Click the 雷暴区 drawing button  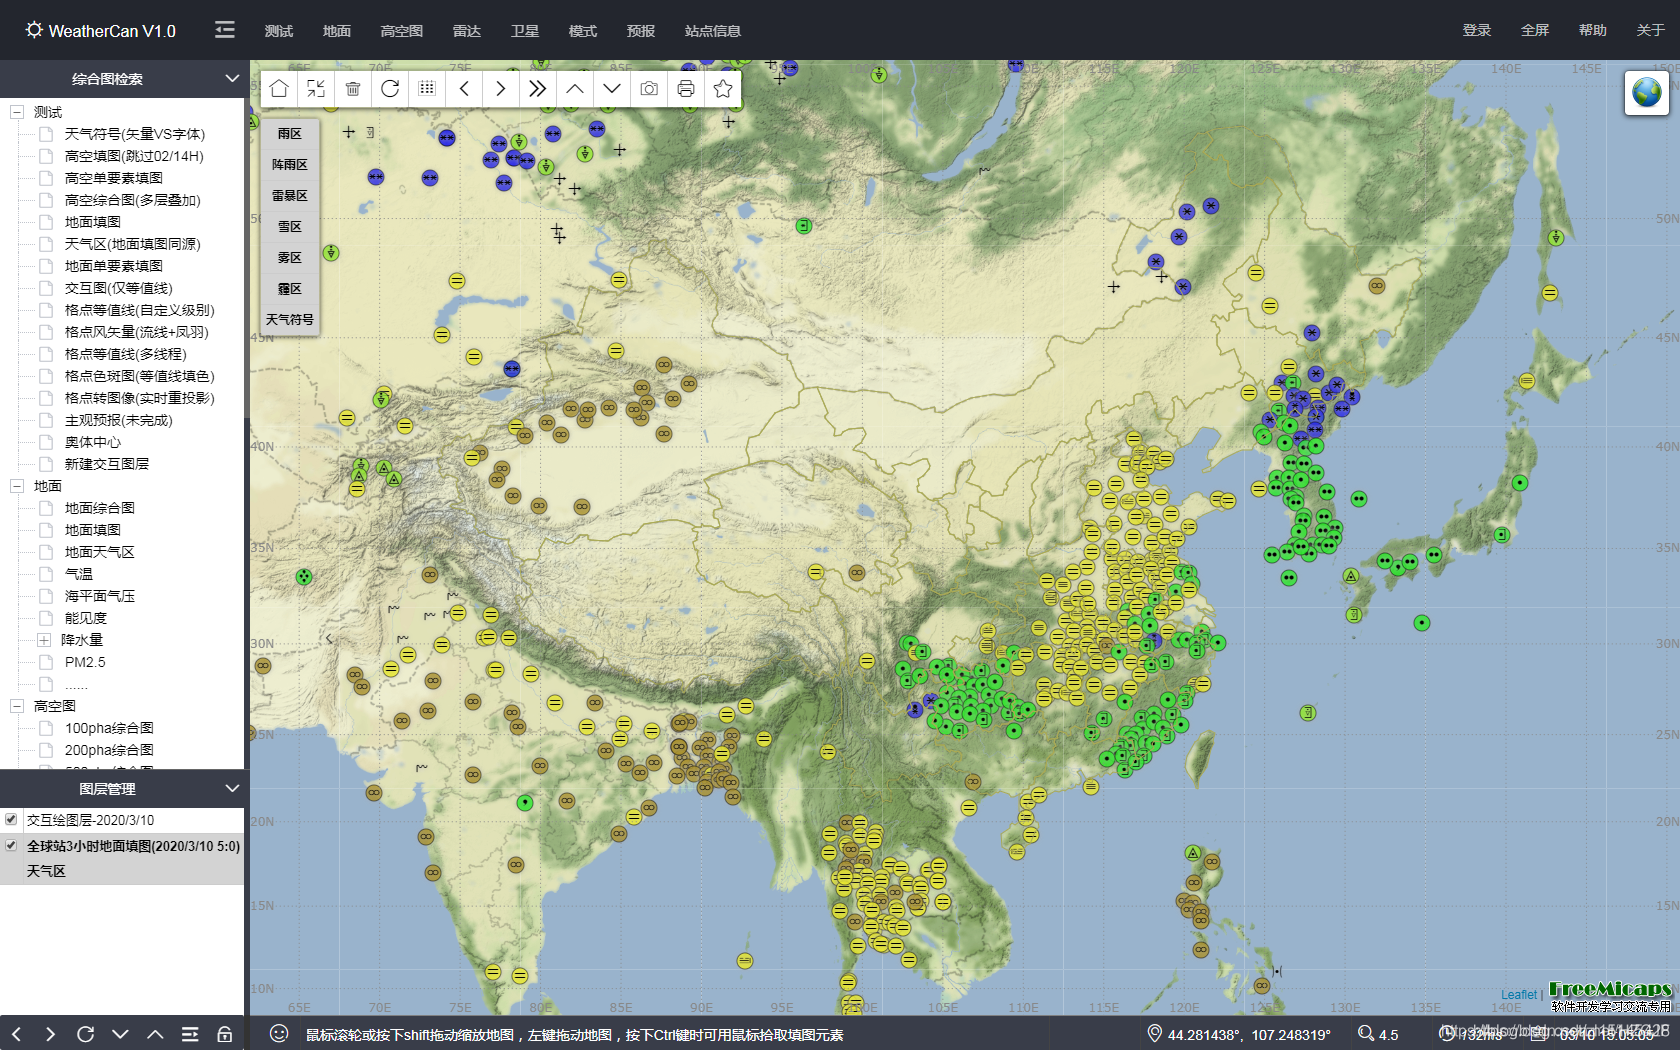pyautogui.click(x=290, y=196)
